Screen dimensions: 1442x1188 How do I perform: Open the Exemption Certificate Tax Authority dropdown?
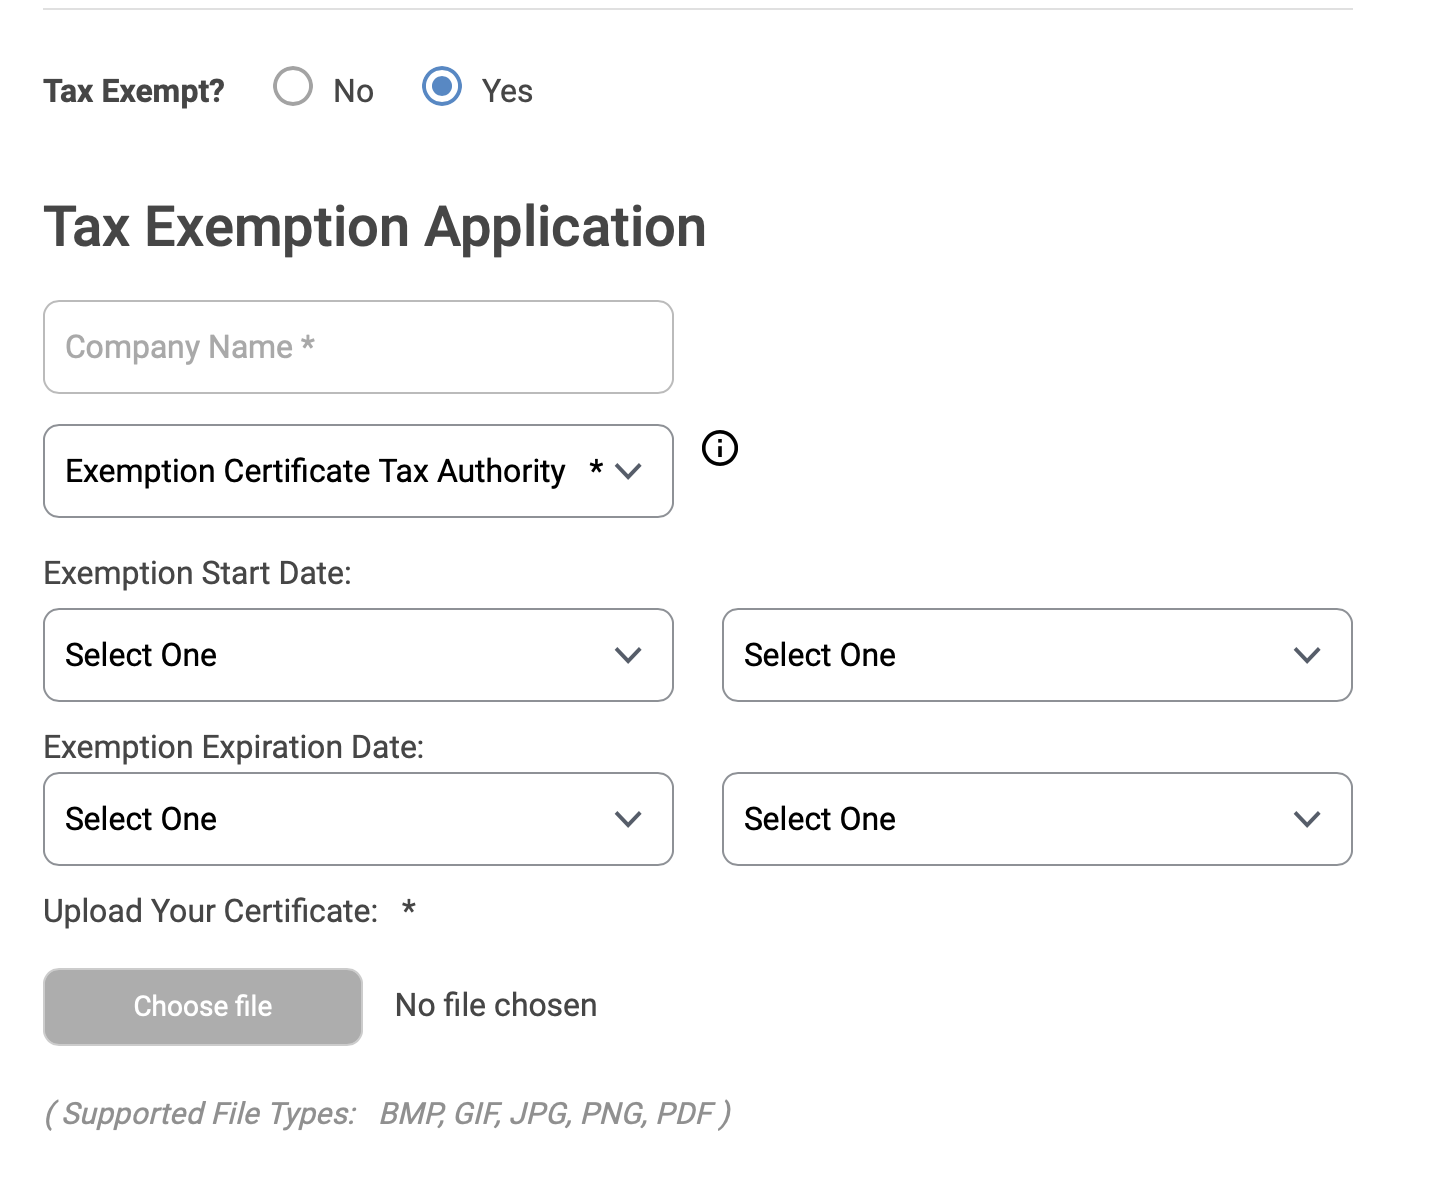click(358, 471)
